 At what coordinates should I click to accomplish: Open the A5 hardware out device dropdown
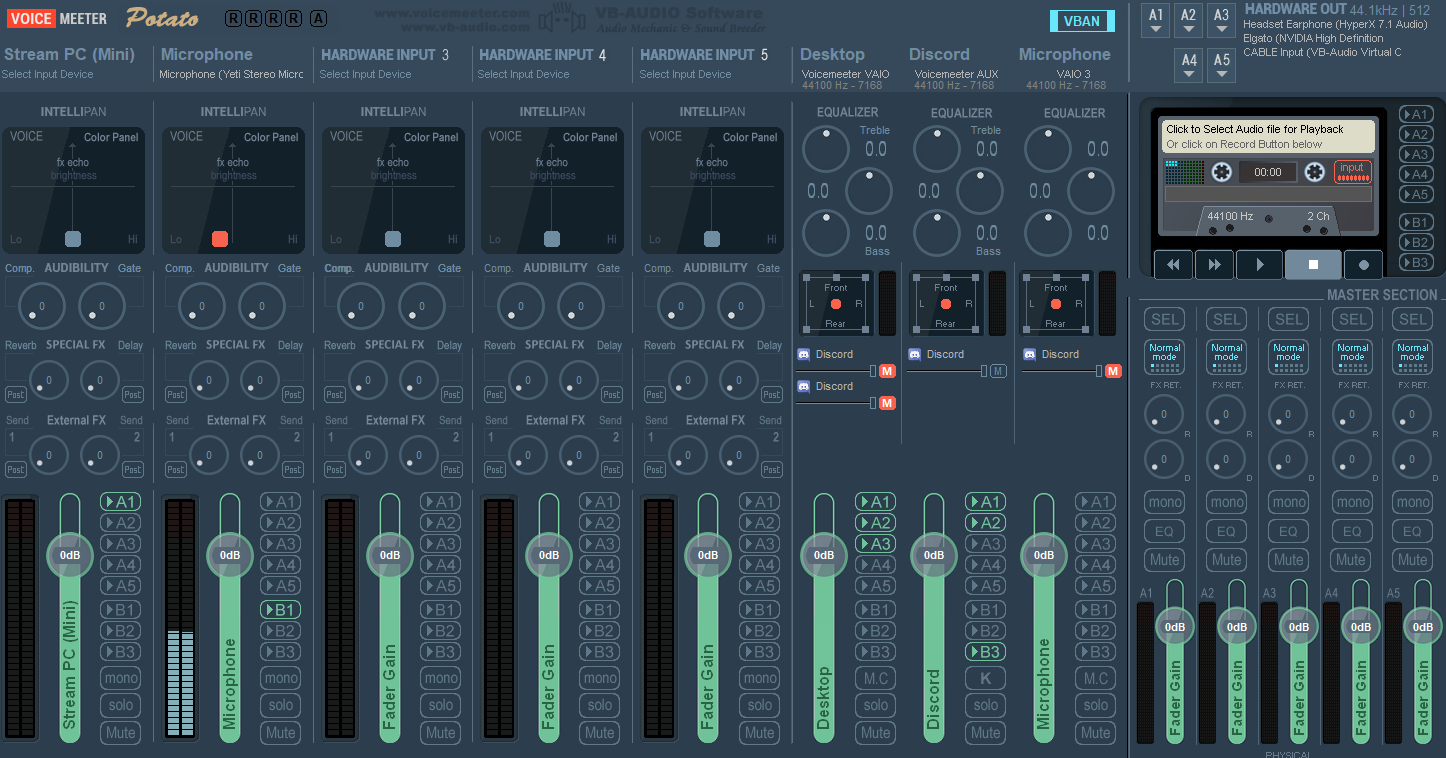[1221, 66]
